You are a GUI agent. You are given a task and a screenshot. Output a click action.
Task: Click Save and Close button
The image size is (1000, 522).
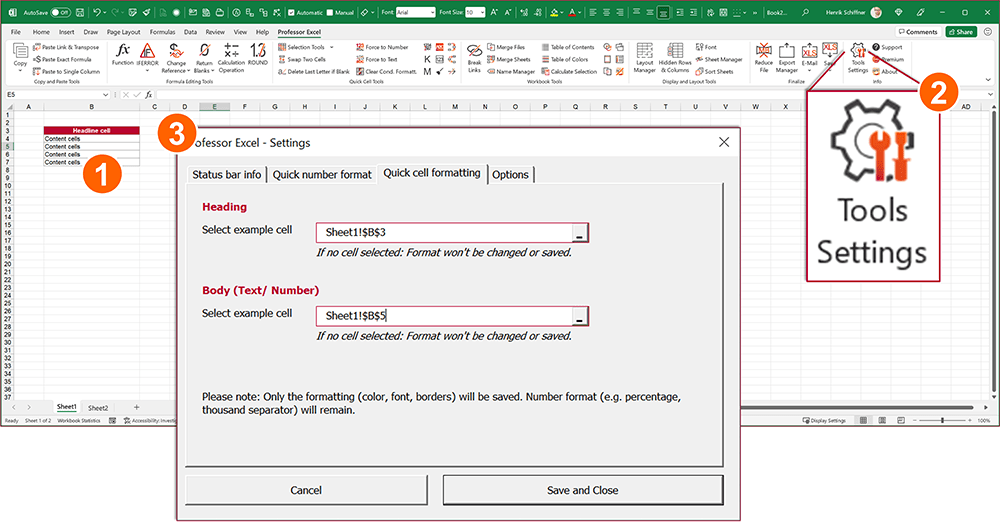(583, 490)
